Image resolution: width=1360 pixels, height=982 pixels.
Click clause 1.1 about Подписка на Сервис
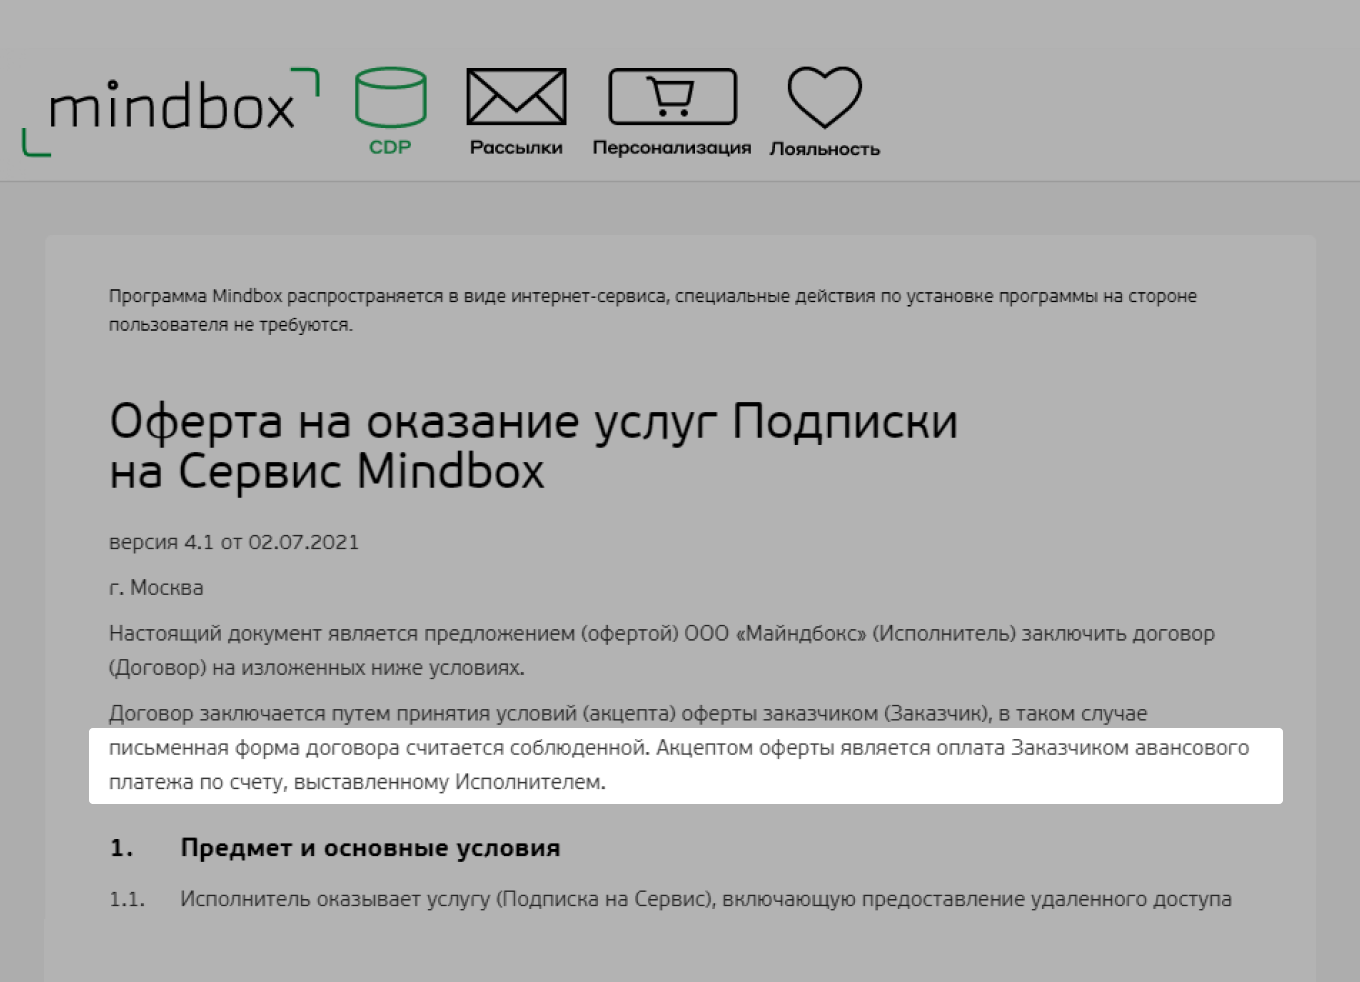tap(705, 899)
